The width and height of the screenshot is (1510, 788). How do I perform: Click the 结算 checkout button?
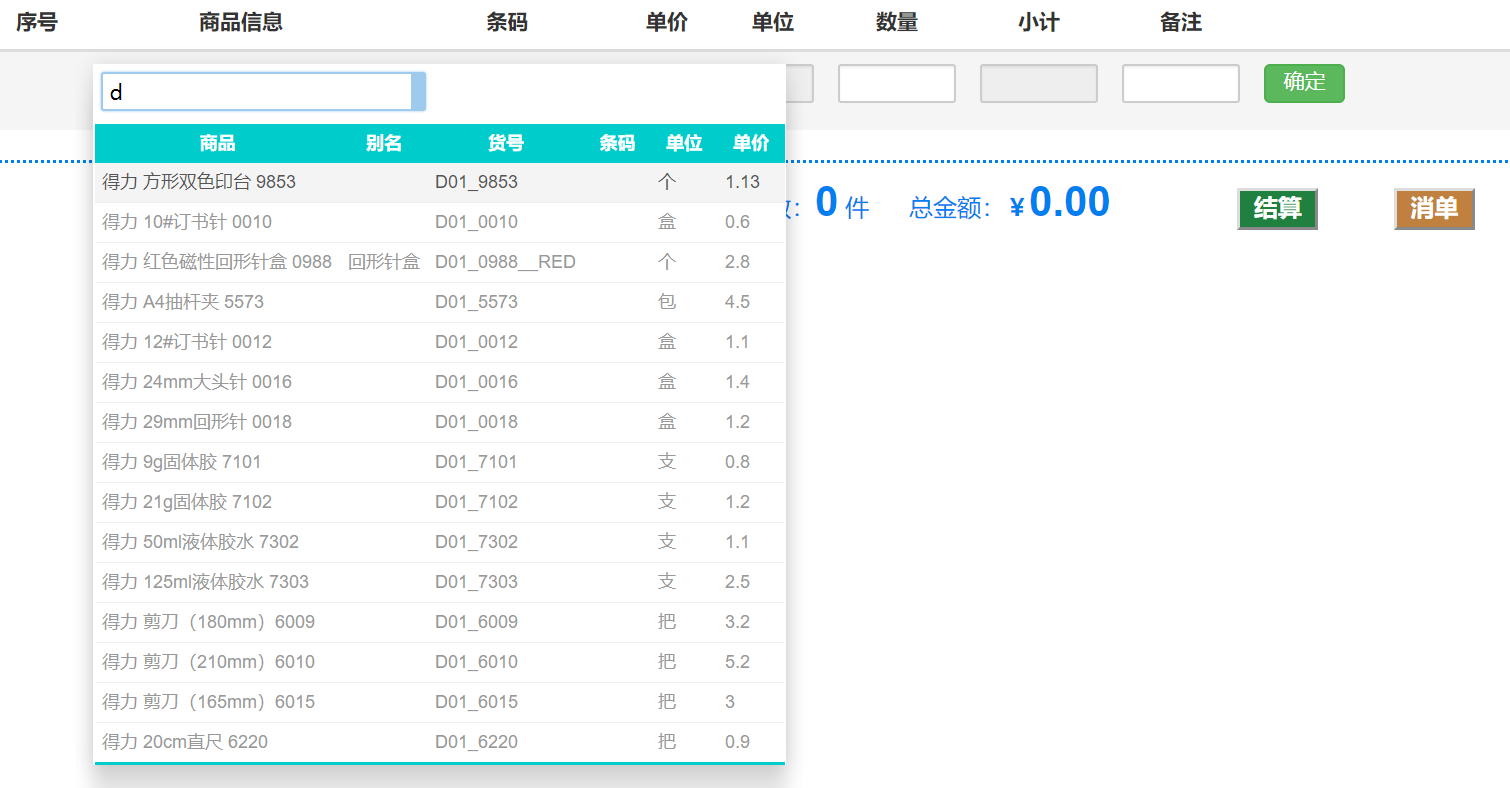(1277, 209)
